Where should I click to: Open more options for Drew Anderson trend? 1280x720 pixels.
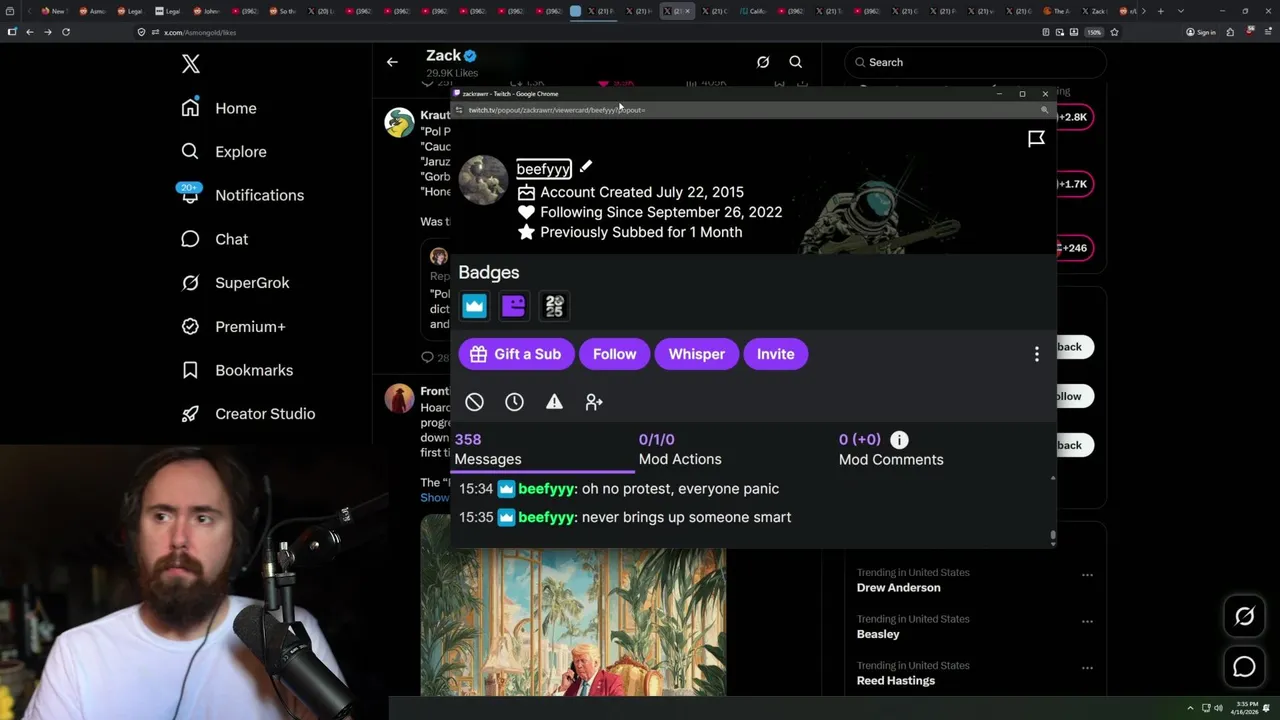pos(1087,575)
